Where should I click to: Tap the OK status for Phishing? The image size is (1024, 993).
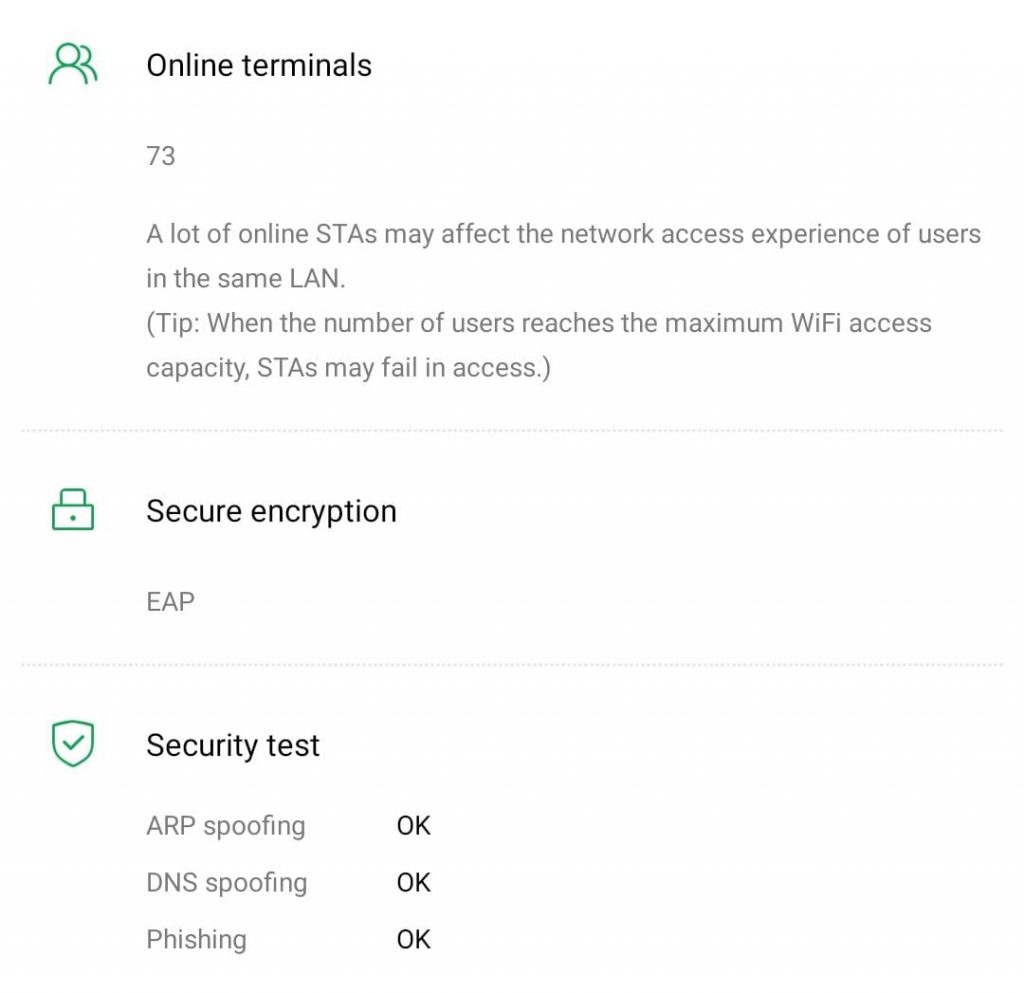pyautogui.click(x=413, y=940)
